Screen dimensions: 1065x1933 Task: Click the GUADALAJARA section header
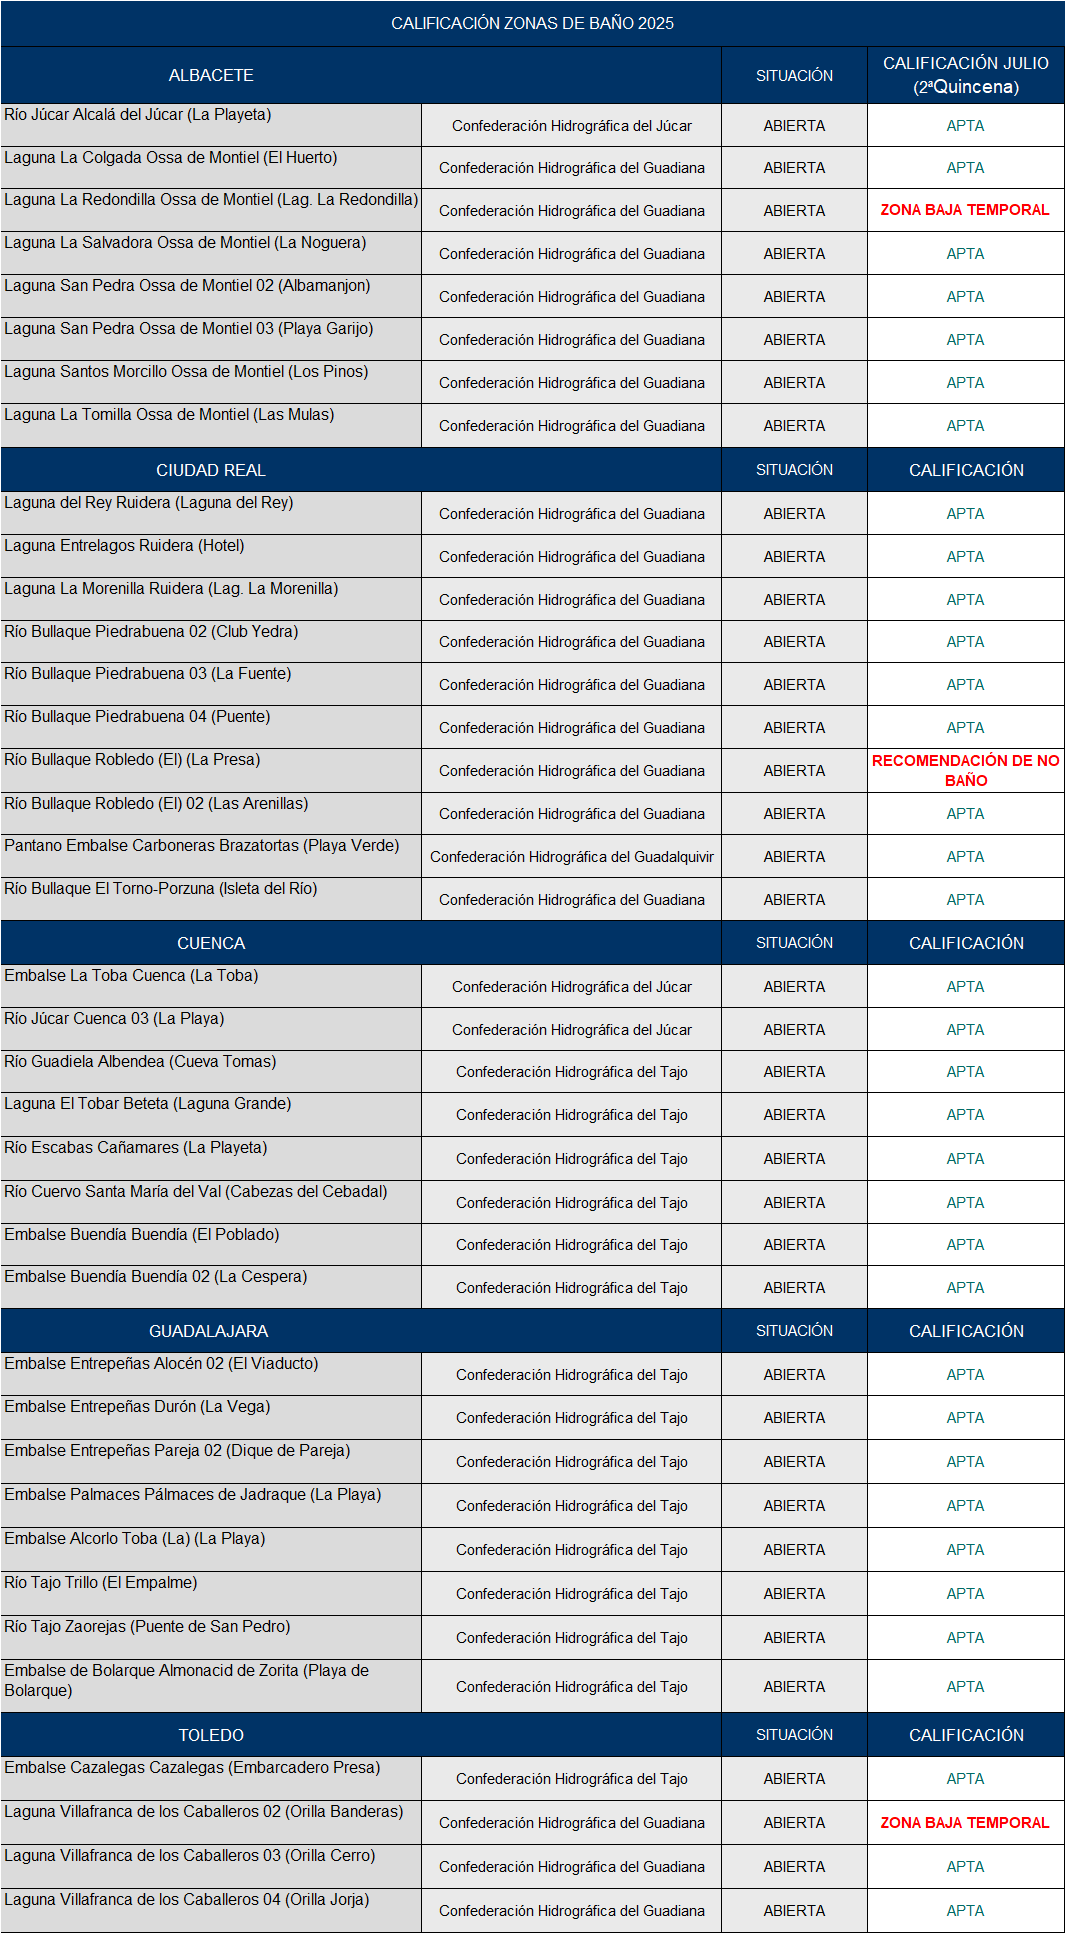click(x=209, y=1331)
